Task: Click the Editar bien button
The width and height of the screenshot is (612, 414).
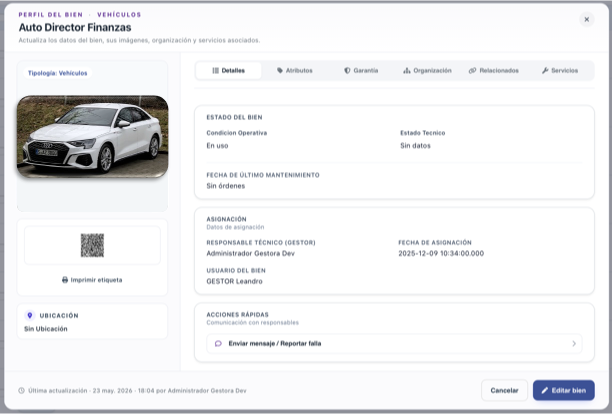Action: click(564, 390)
